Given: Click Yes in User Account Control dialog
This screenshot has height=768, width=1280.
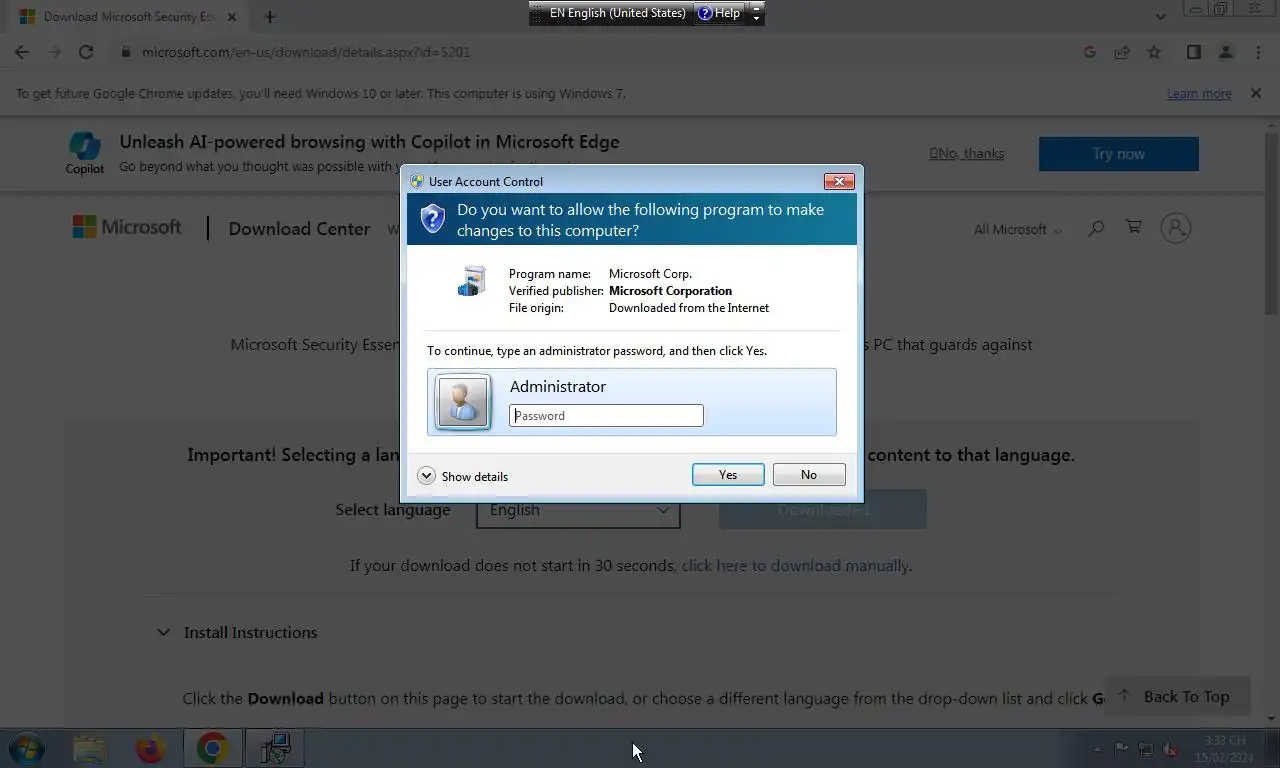Looking at the screenshot, I should [728, 475].
